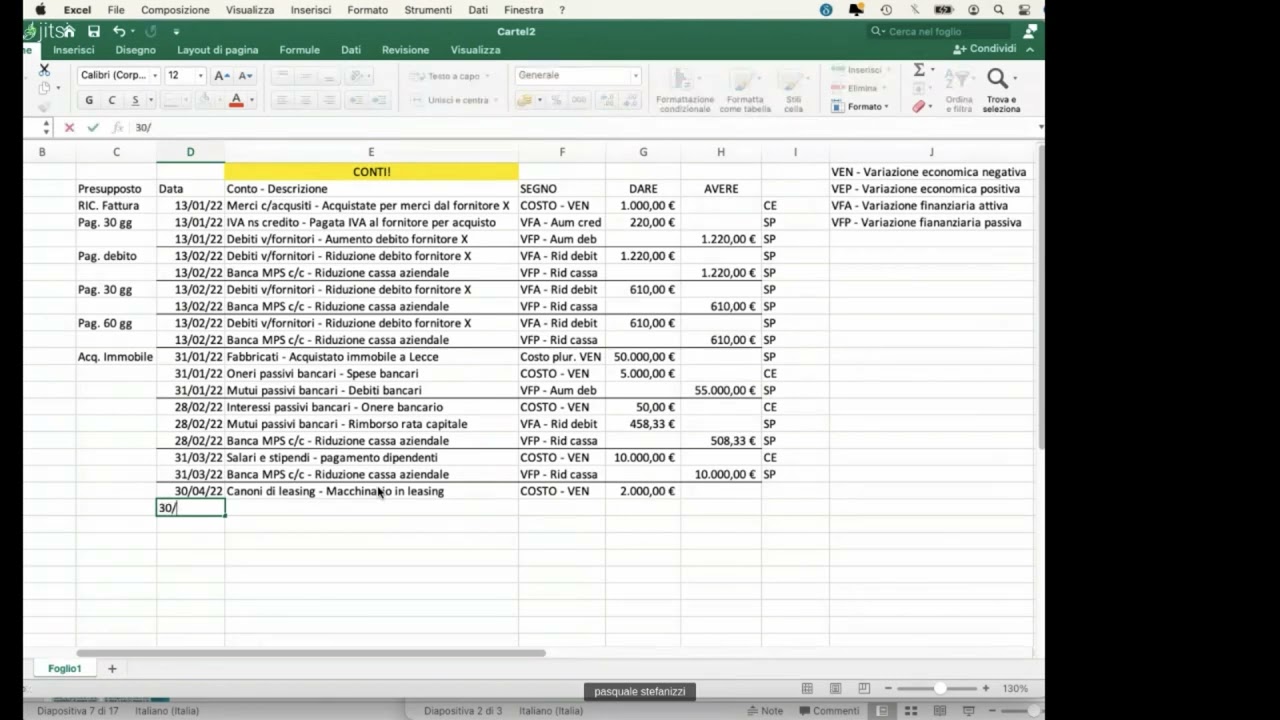Open the Composizione menu in menu bar
Screen dimensions: 1280x720
click(175, 10)
